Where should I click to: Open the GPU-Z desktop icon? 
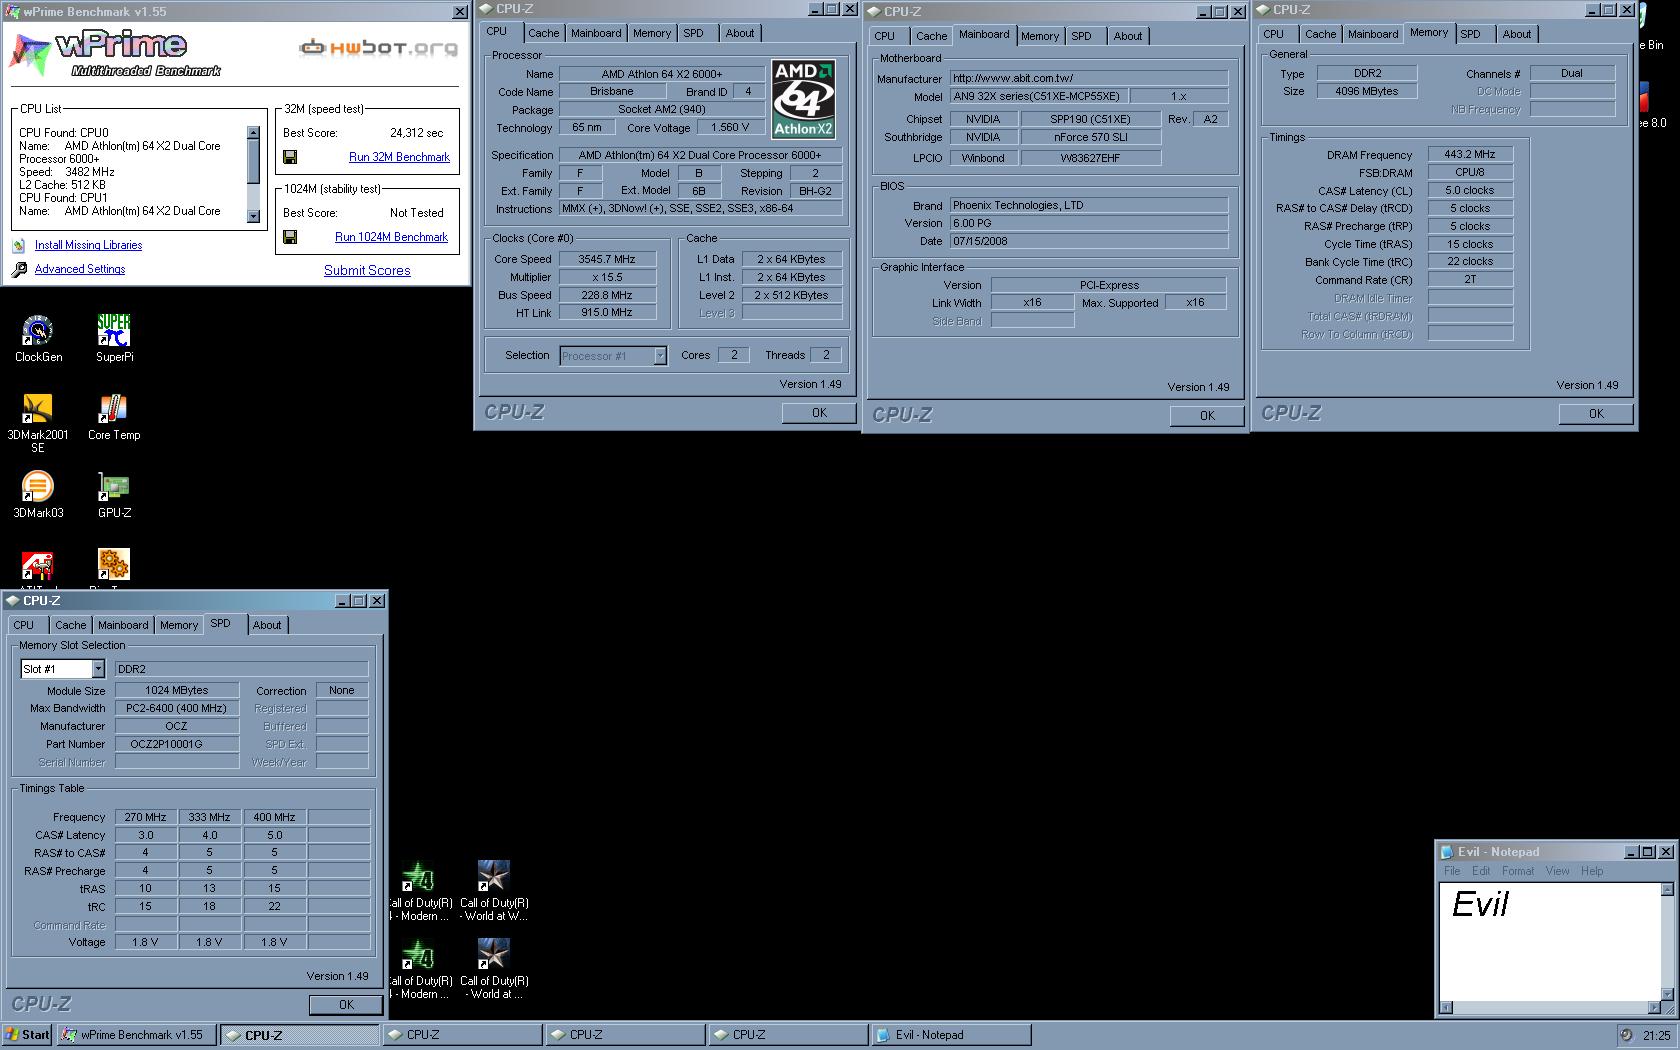114,487
